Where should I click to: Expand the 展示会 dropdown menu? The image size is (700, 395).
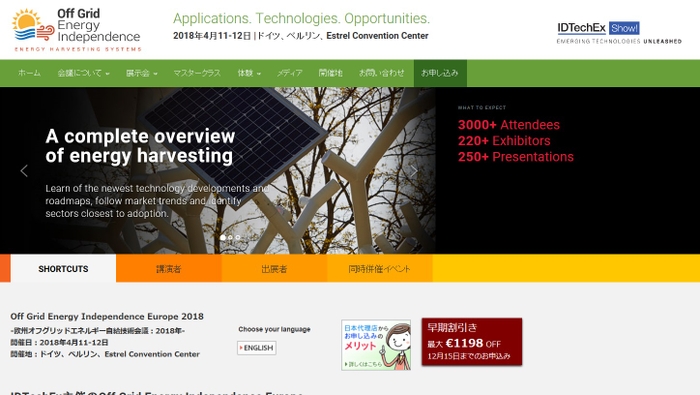[x=142, y=73]
